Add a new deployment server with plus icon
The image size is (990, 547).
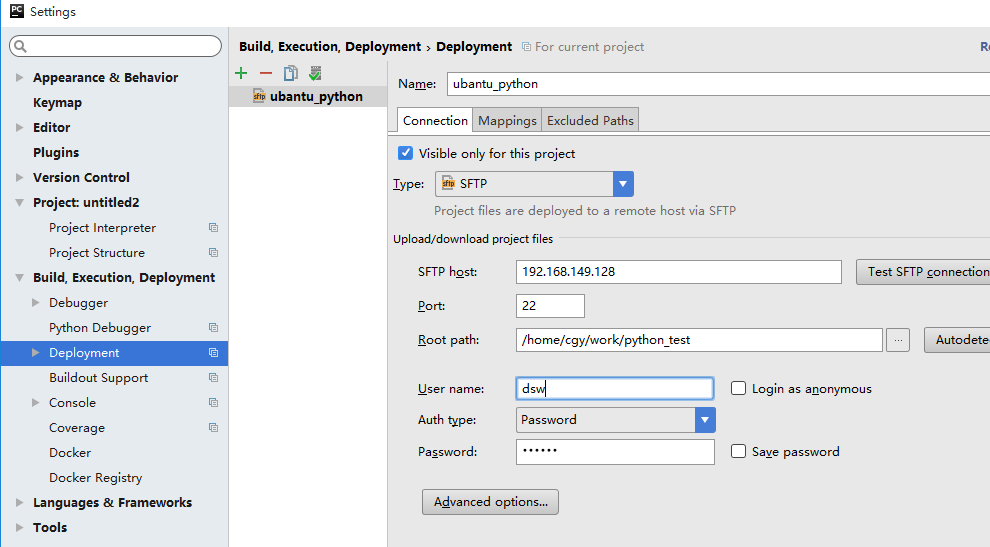(241, 73)
